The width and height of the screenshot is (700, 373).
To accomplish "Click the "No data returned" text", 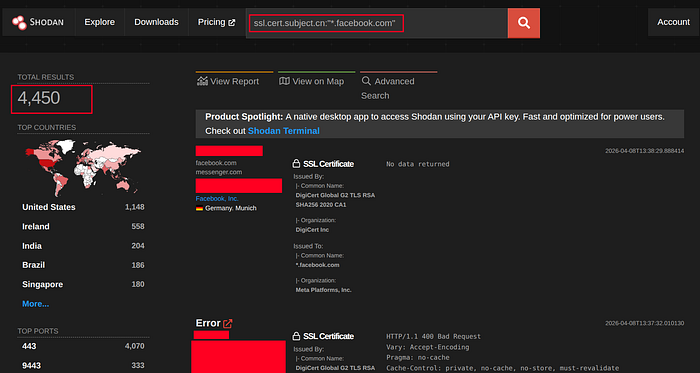I will tap(417, 164).
